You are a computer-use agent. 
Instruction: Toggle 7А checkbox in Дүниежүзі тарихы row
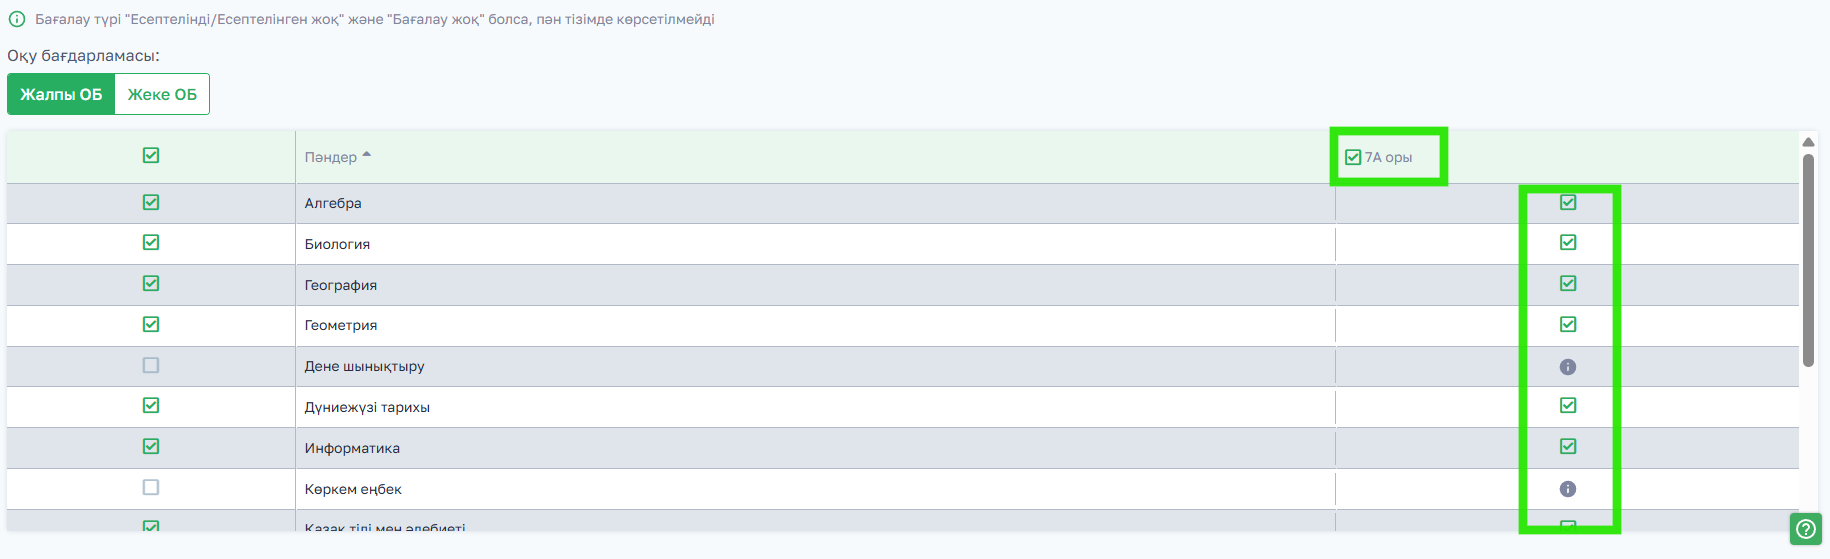1568,405
